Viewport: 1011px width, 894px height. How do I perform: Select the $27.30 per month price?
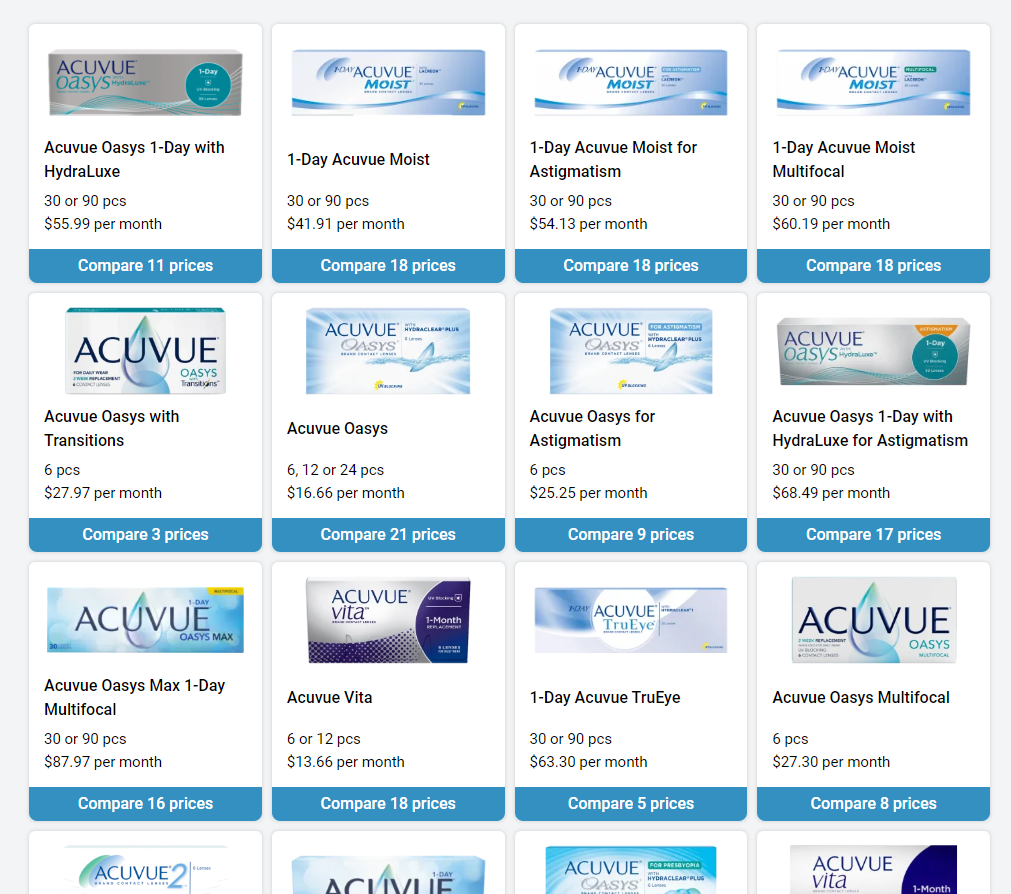coord(831,761)
